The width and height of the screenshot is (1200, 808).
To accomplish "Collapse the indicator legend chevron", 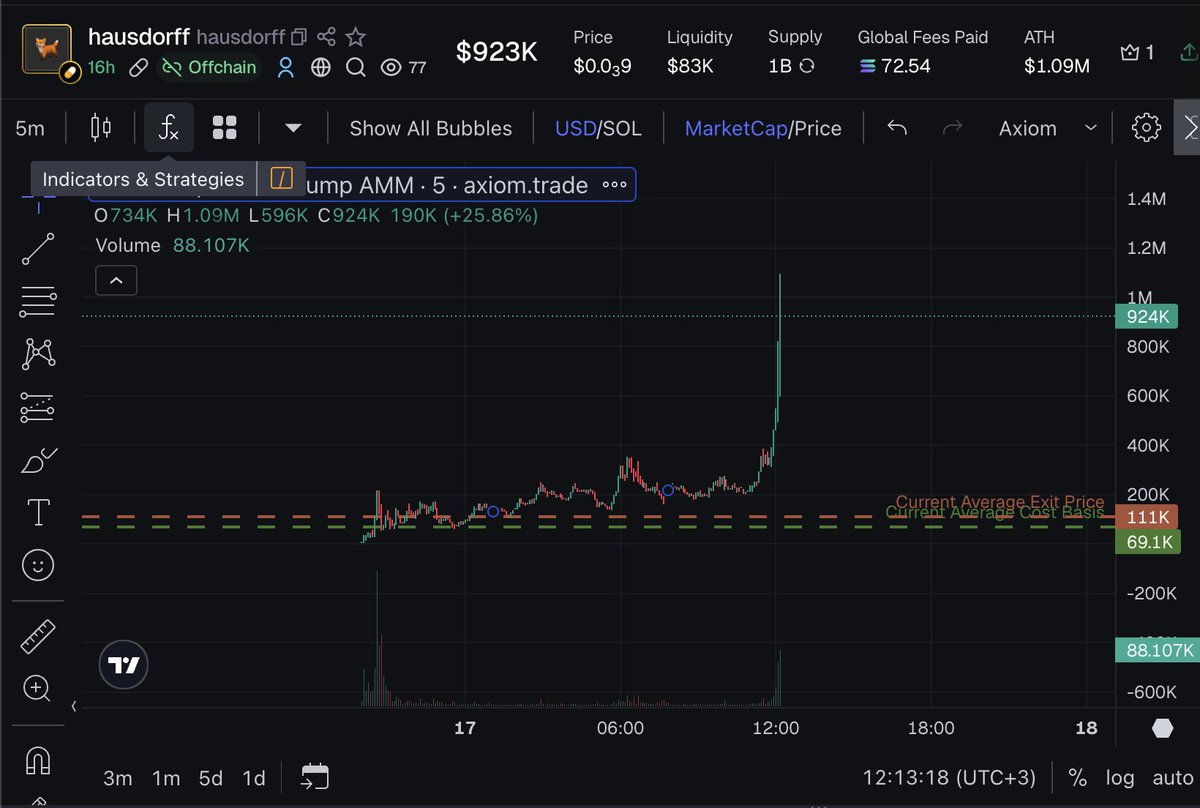I will 116,281.
